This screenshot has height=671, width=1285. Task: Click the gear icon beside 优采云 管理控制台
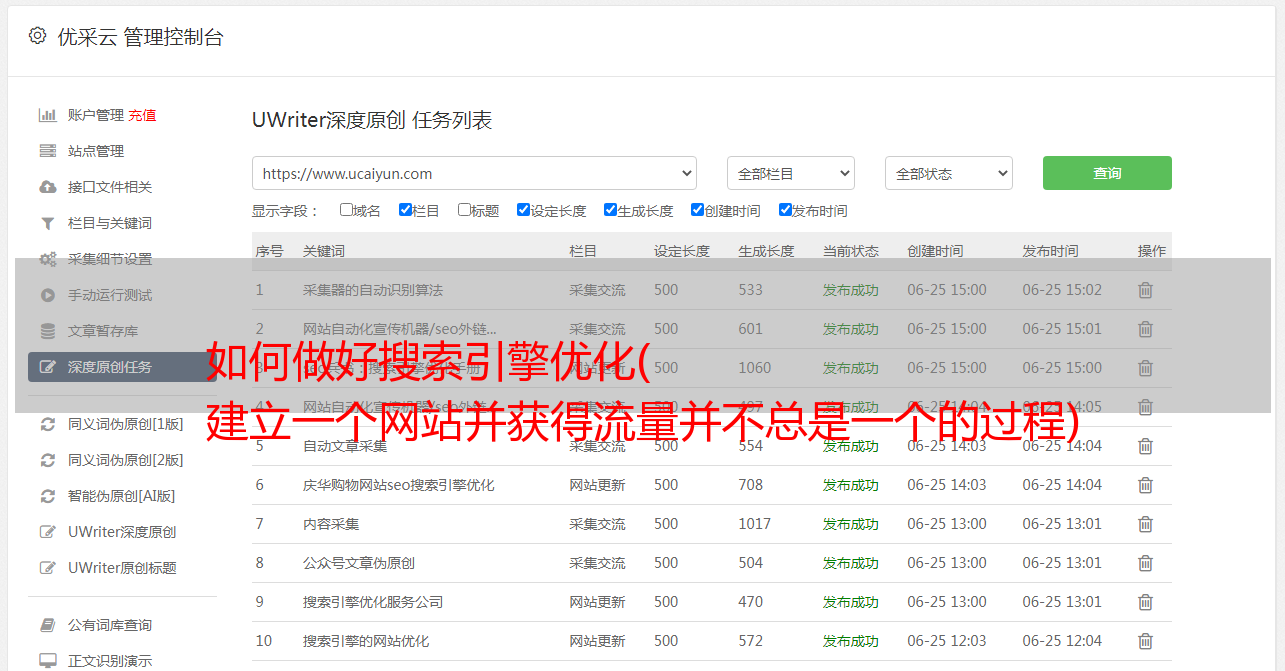37,36
